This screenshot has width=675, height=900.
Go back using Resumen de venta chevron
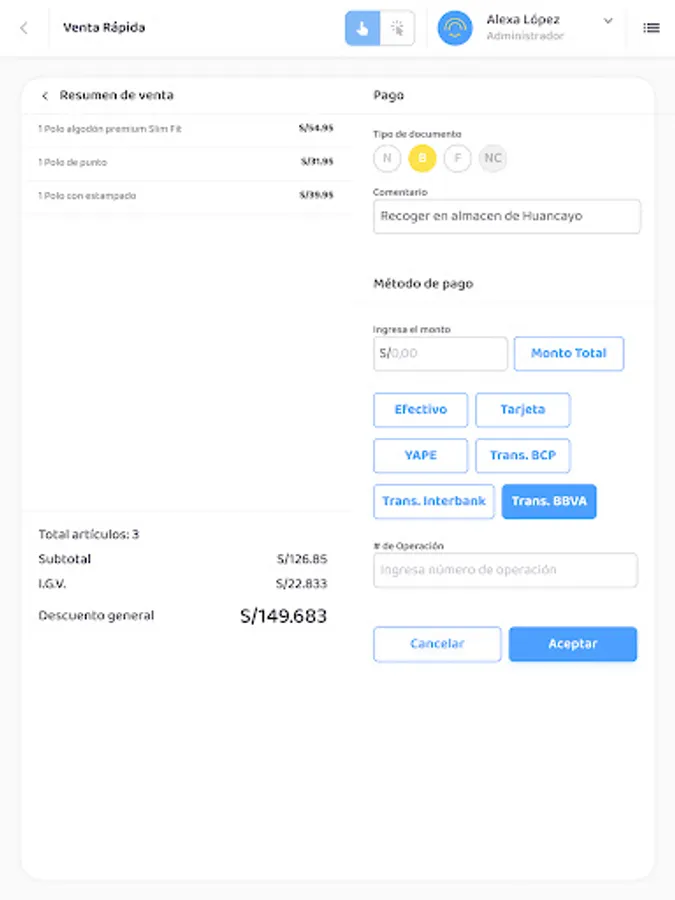tap(45, 96)
